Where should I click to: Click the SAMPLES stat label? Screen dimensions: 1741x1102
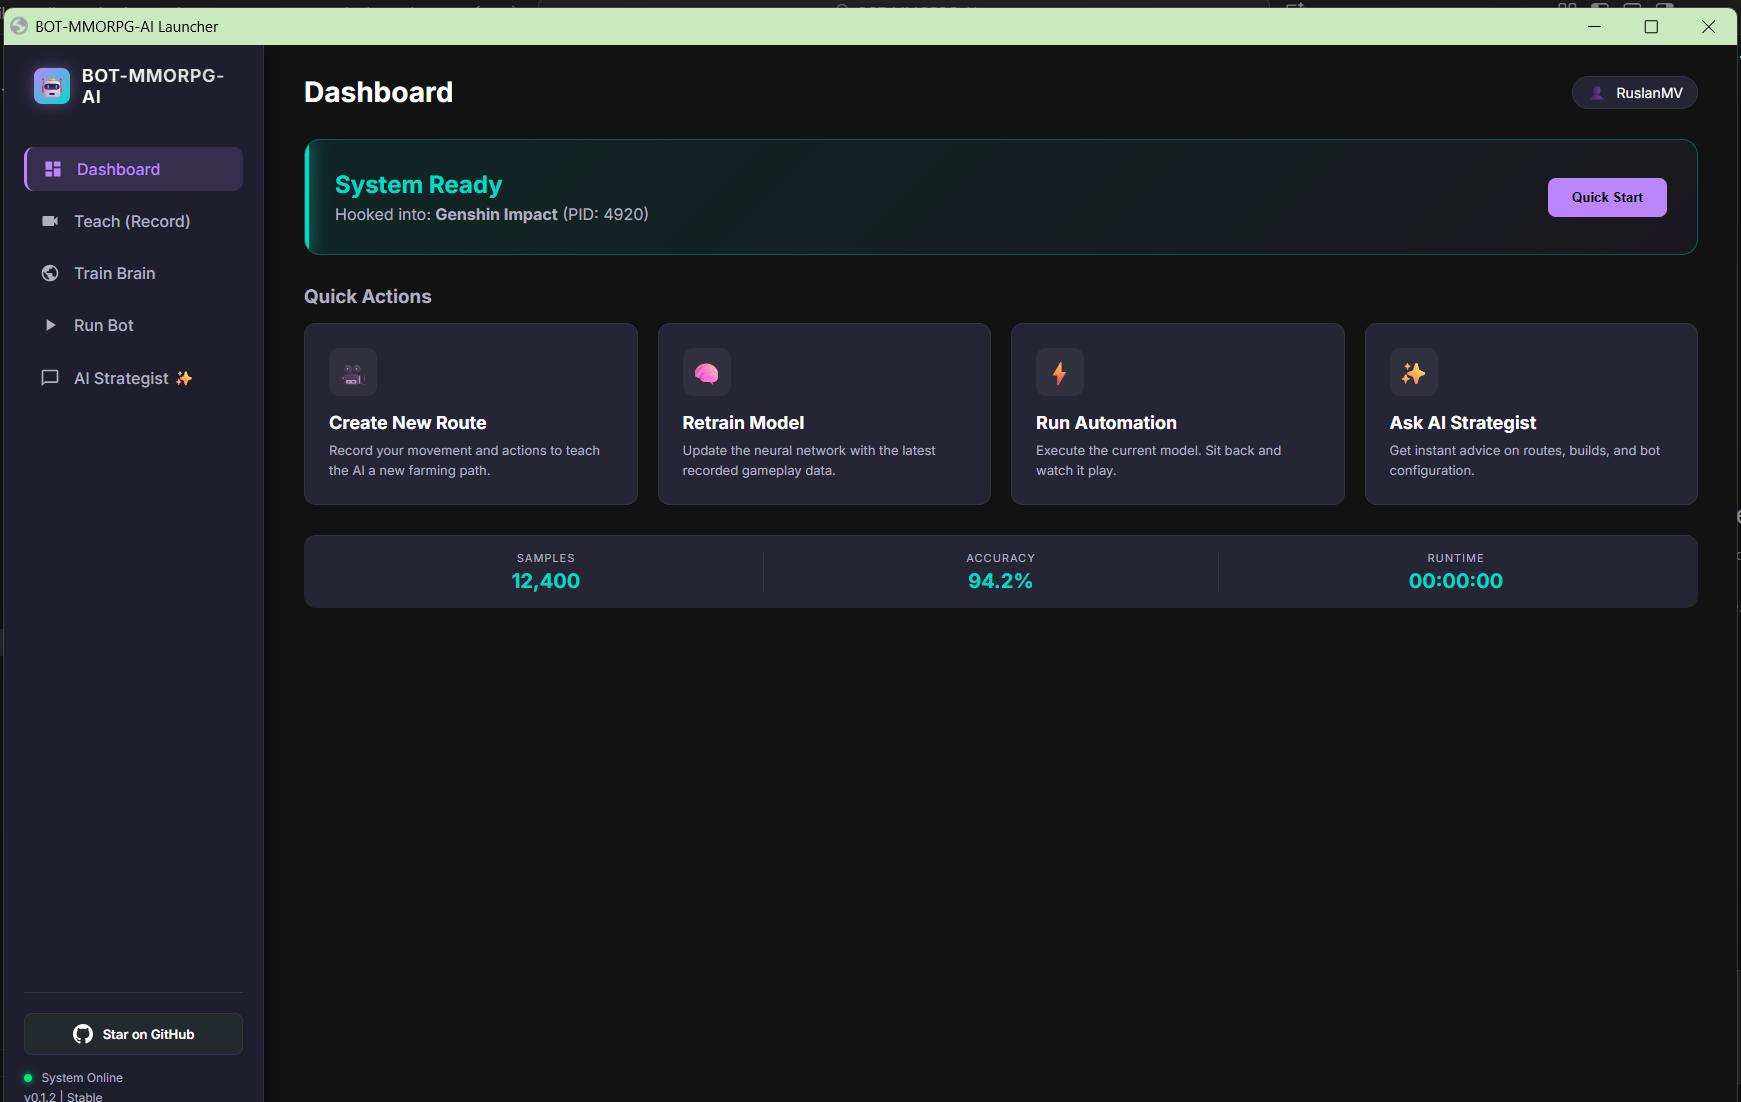coord(546,558)
